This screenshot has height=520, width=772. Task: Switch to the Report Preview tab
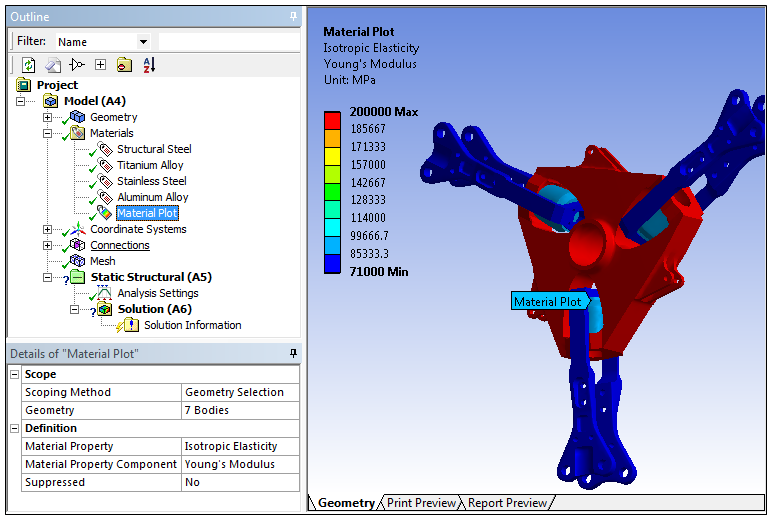(507, 503)
